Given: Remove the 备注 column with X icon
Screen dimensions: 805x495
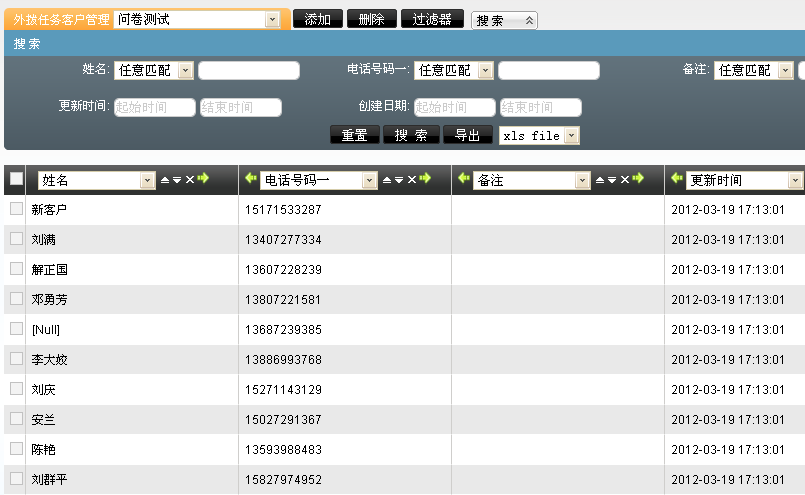Looking at the screenshot, I should [625, 179].
